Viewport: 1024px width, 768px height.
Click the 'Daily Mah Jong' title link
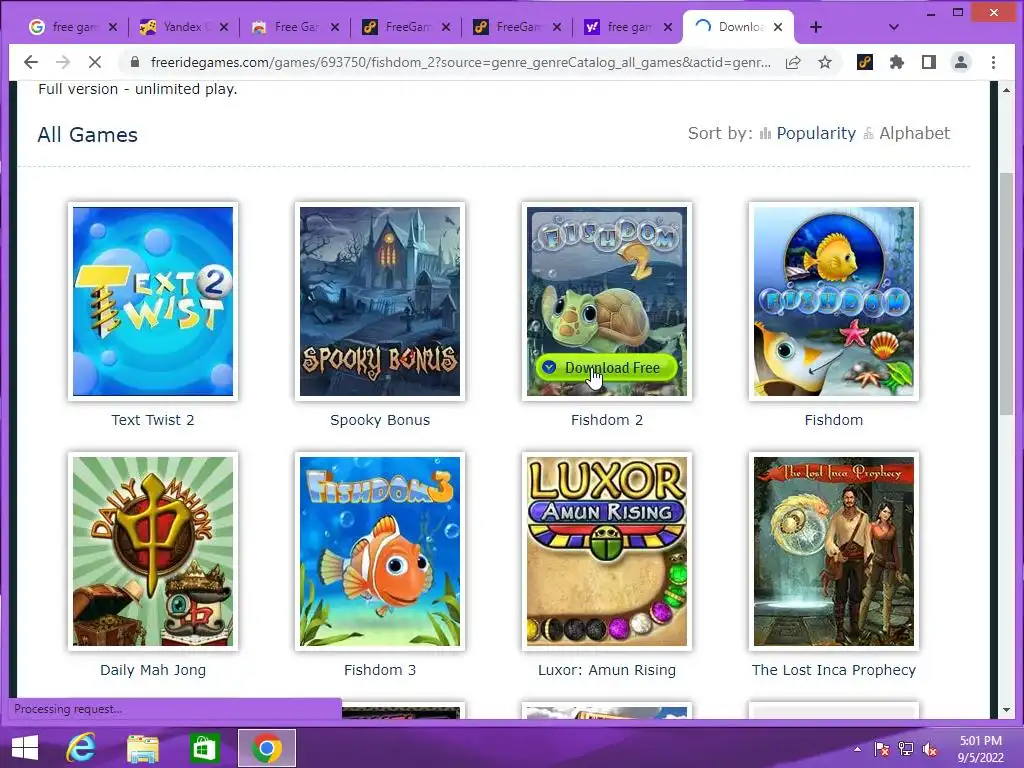[x=153, y=670]
